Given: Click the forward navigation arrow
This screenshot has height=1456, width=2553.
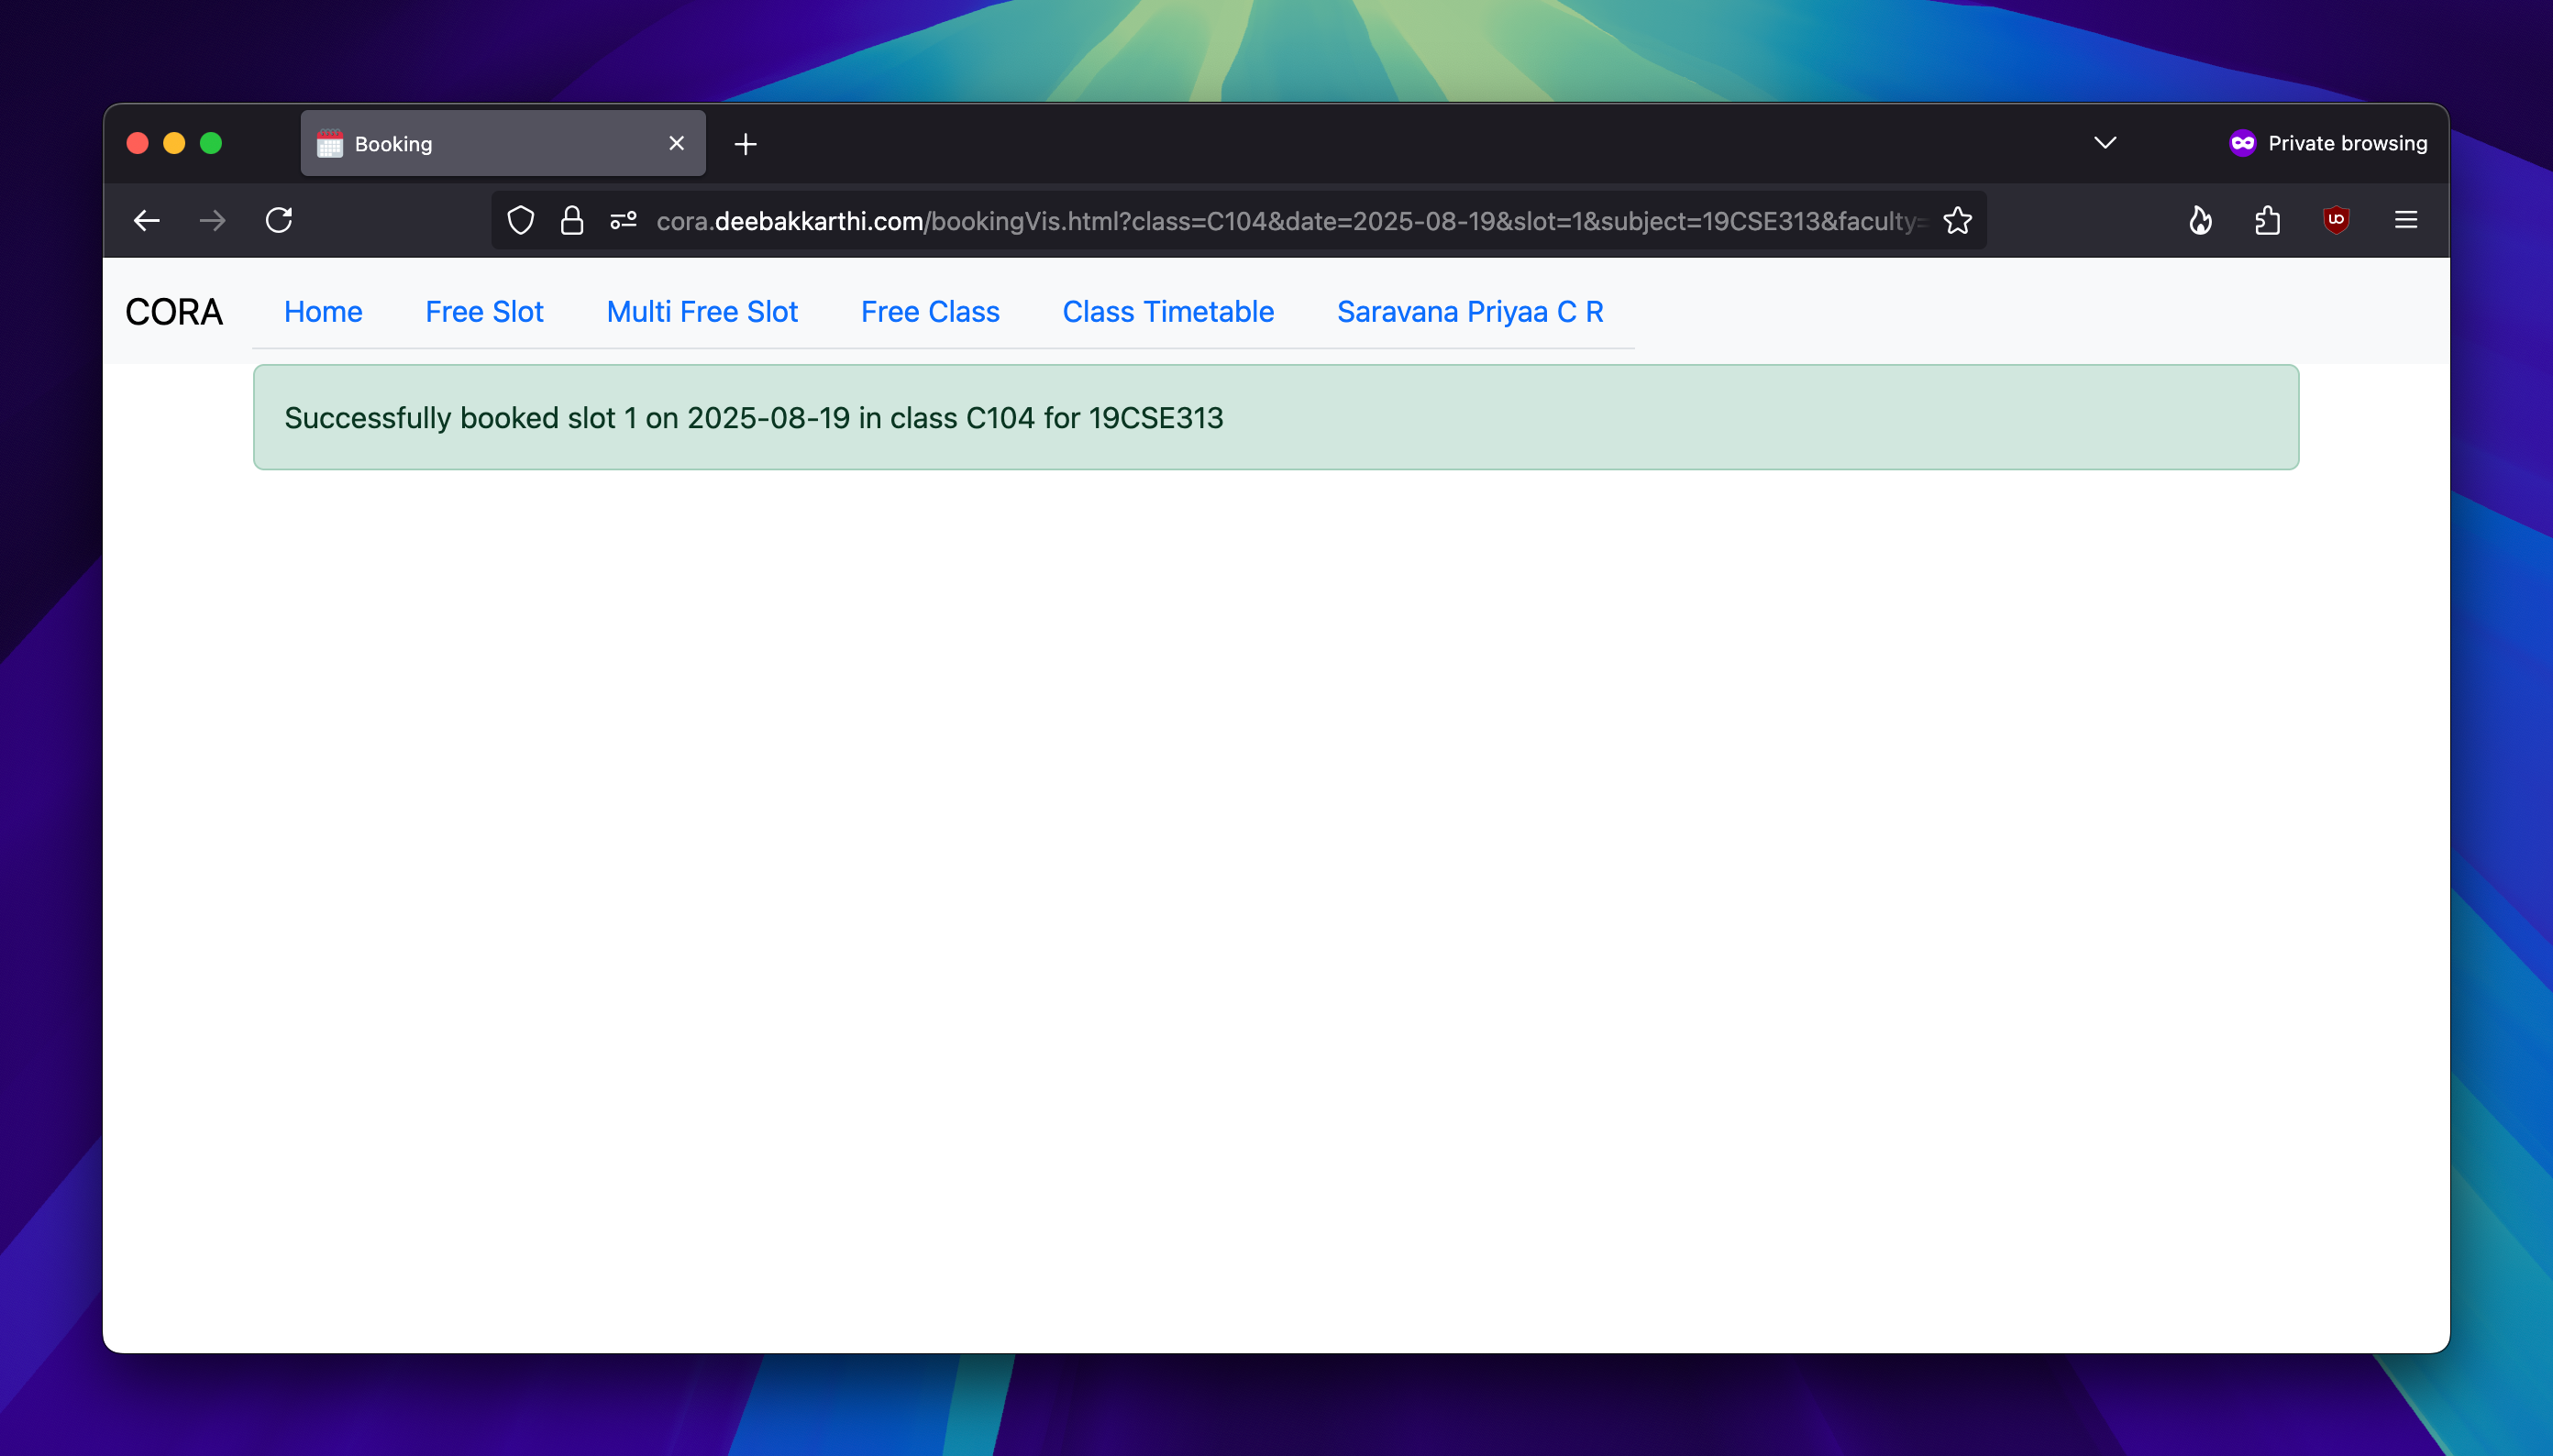Looking at the screenshot, I should pos(212,220).
